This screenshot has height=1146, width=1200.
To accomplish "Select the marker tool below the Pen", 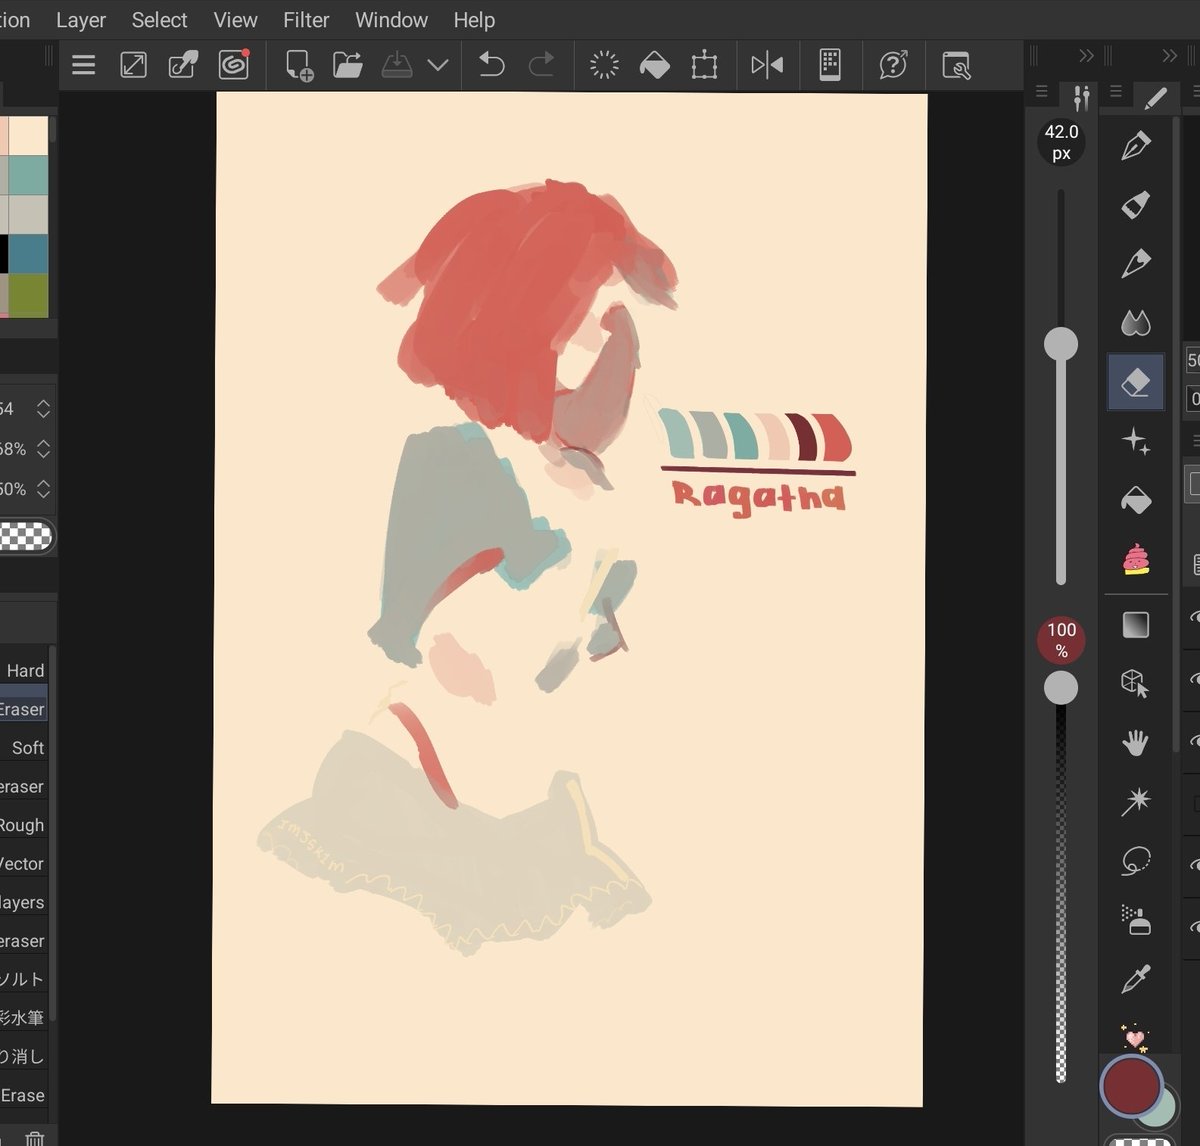I will coord(1136,205).
